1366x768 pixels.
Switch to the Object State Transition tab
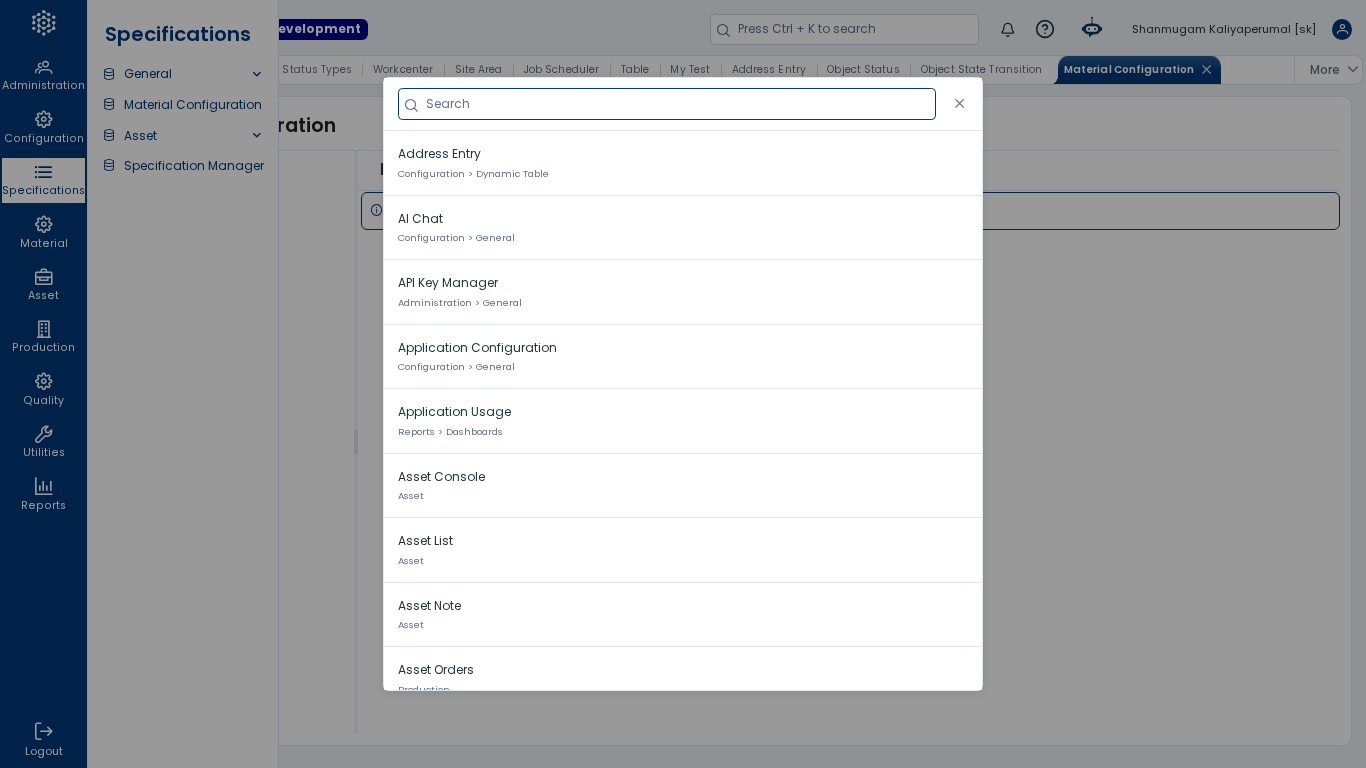coord(981,70)
